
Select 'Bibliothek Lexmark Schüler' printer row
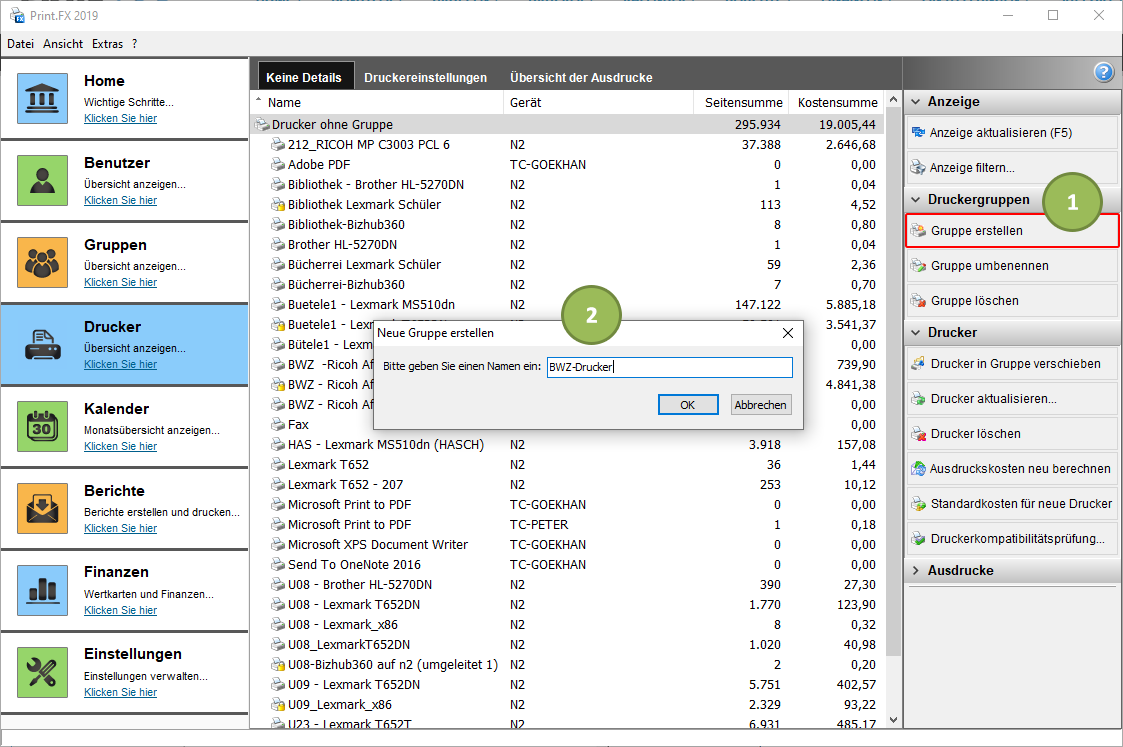[567, 205]
